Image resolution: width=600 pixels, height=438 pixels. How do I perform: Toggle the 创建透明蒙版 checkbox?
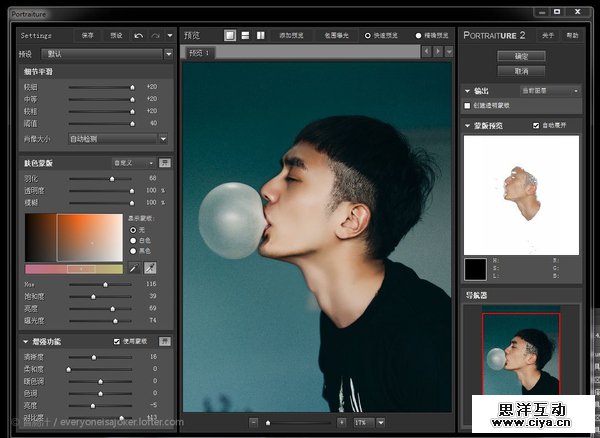pos(468,104)
